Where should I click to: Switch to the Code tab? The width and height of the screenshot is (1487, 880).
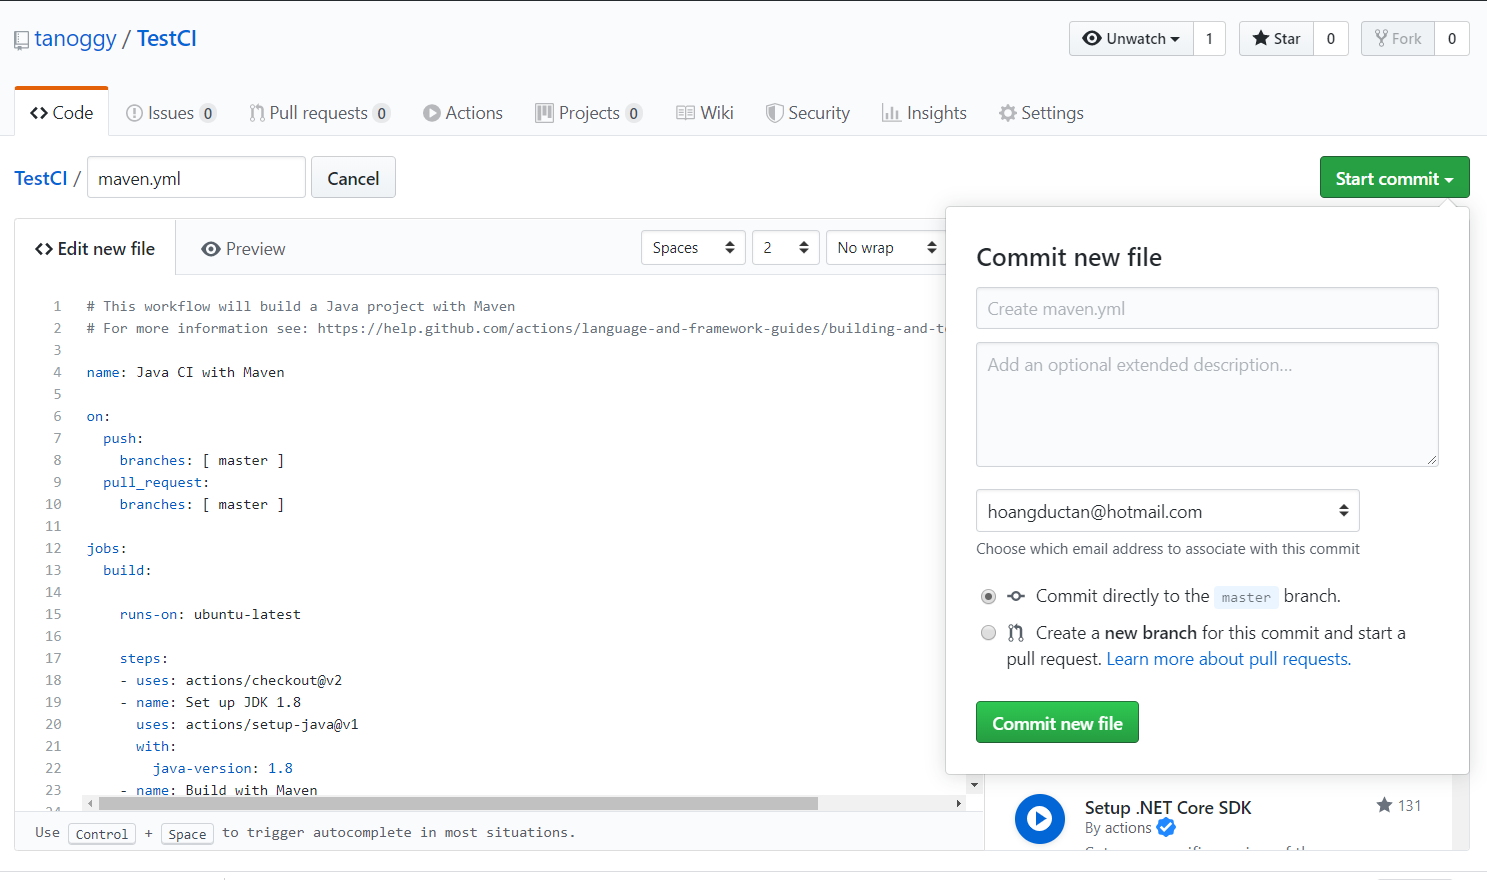(62, 113)
